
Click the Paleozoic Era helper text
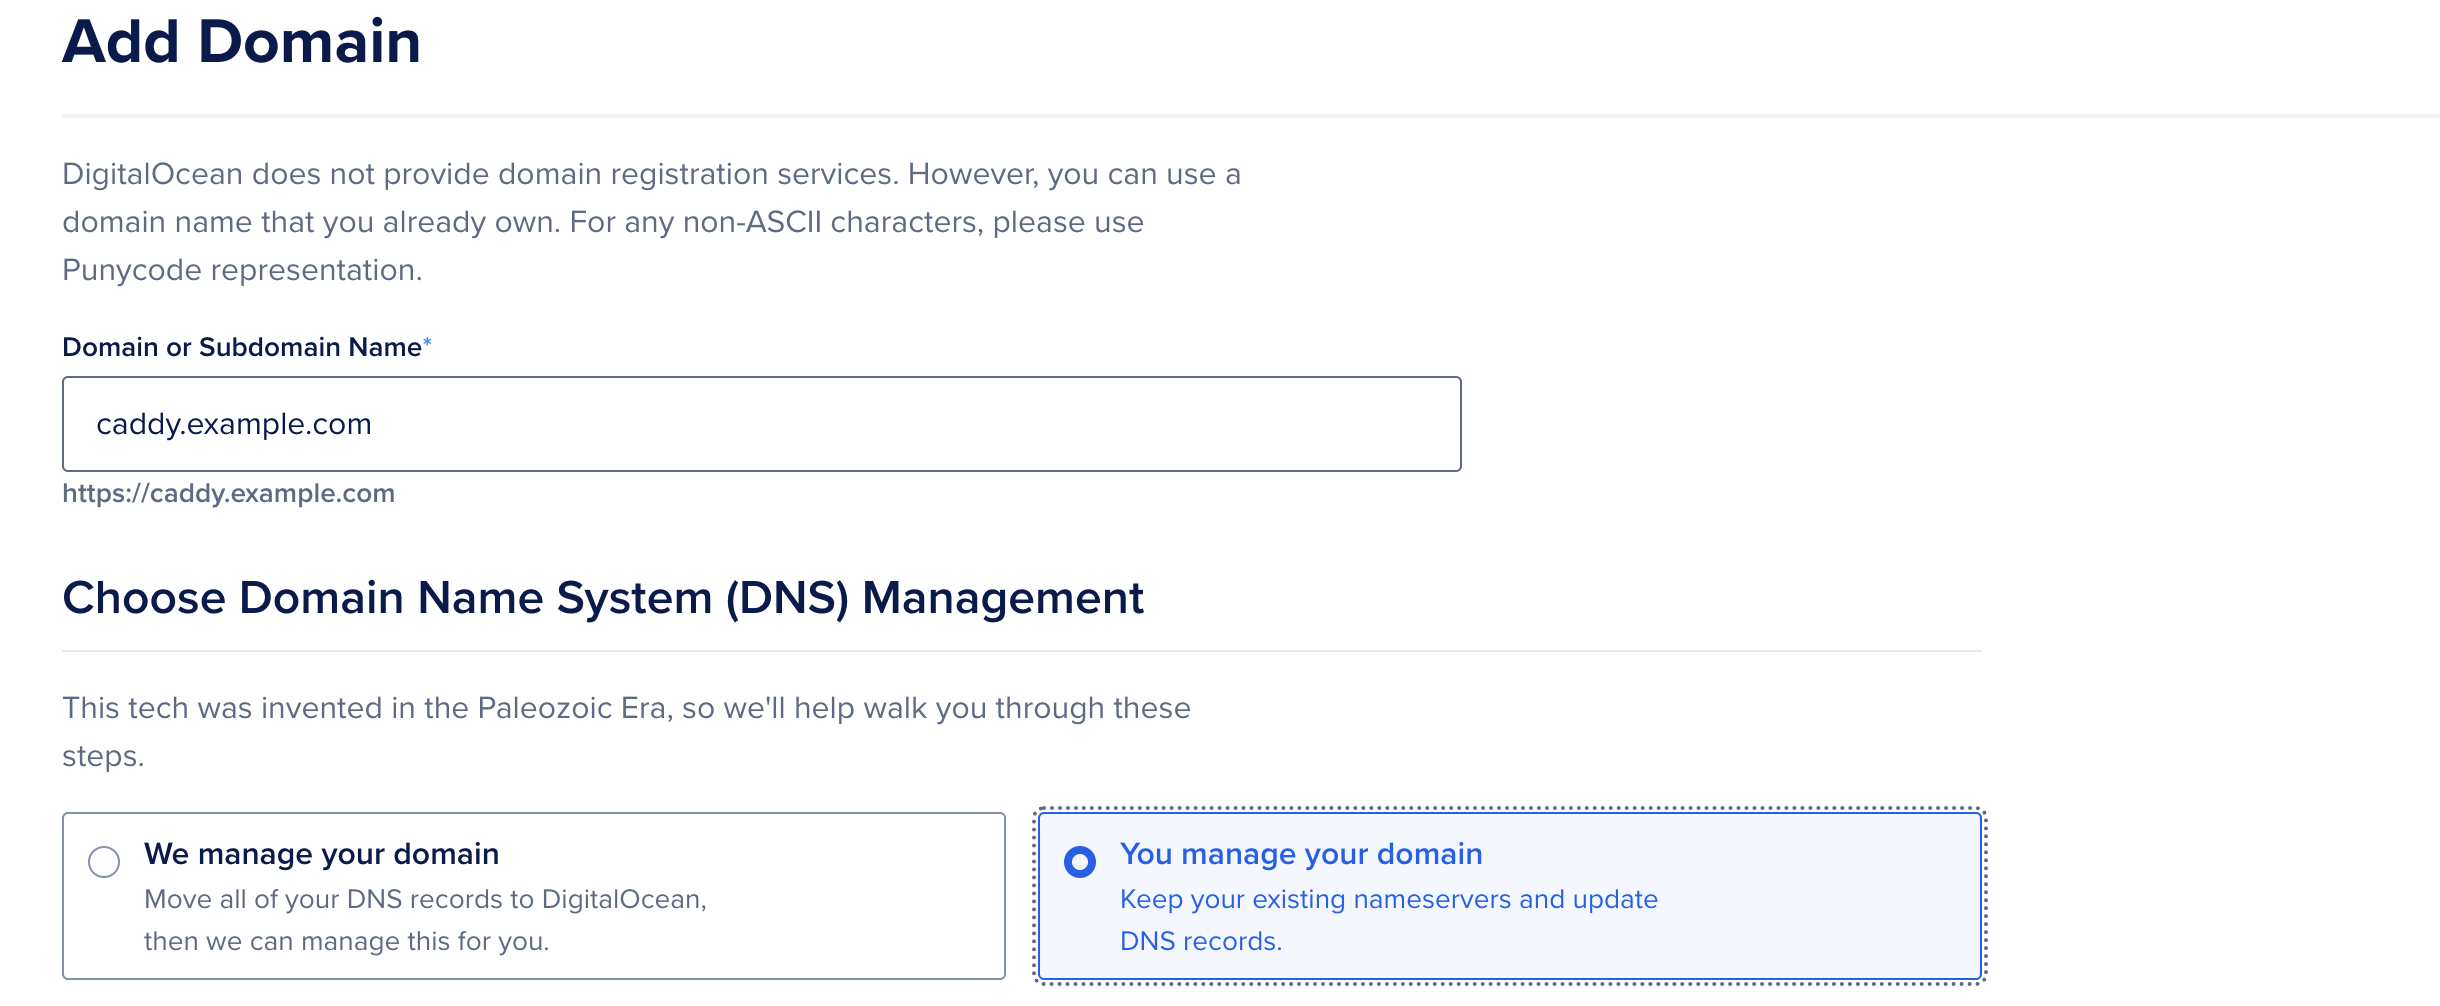click(x=626, y=707)
